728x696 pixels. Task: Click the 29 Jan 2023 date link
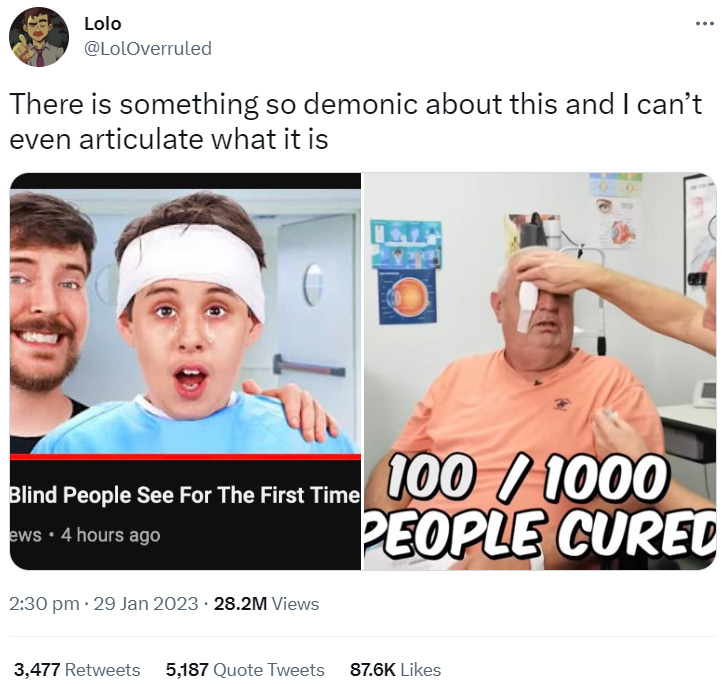click(146, 604)
